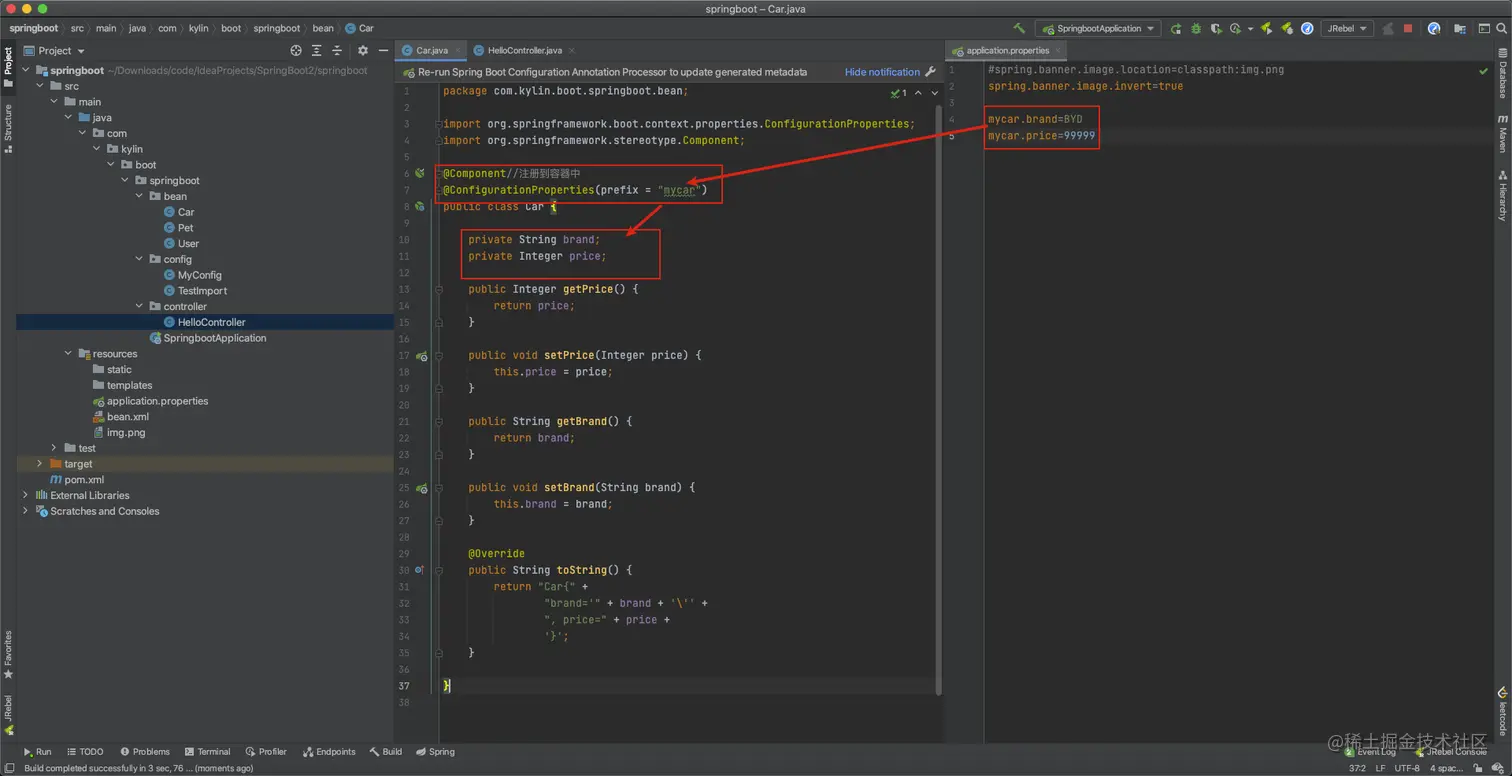The image size is (1512, 776).
Task: Close the application.properties tab
Action: coord(1058,50)
